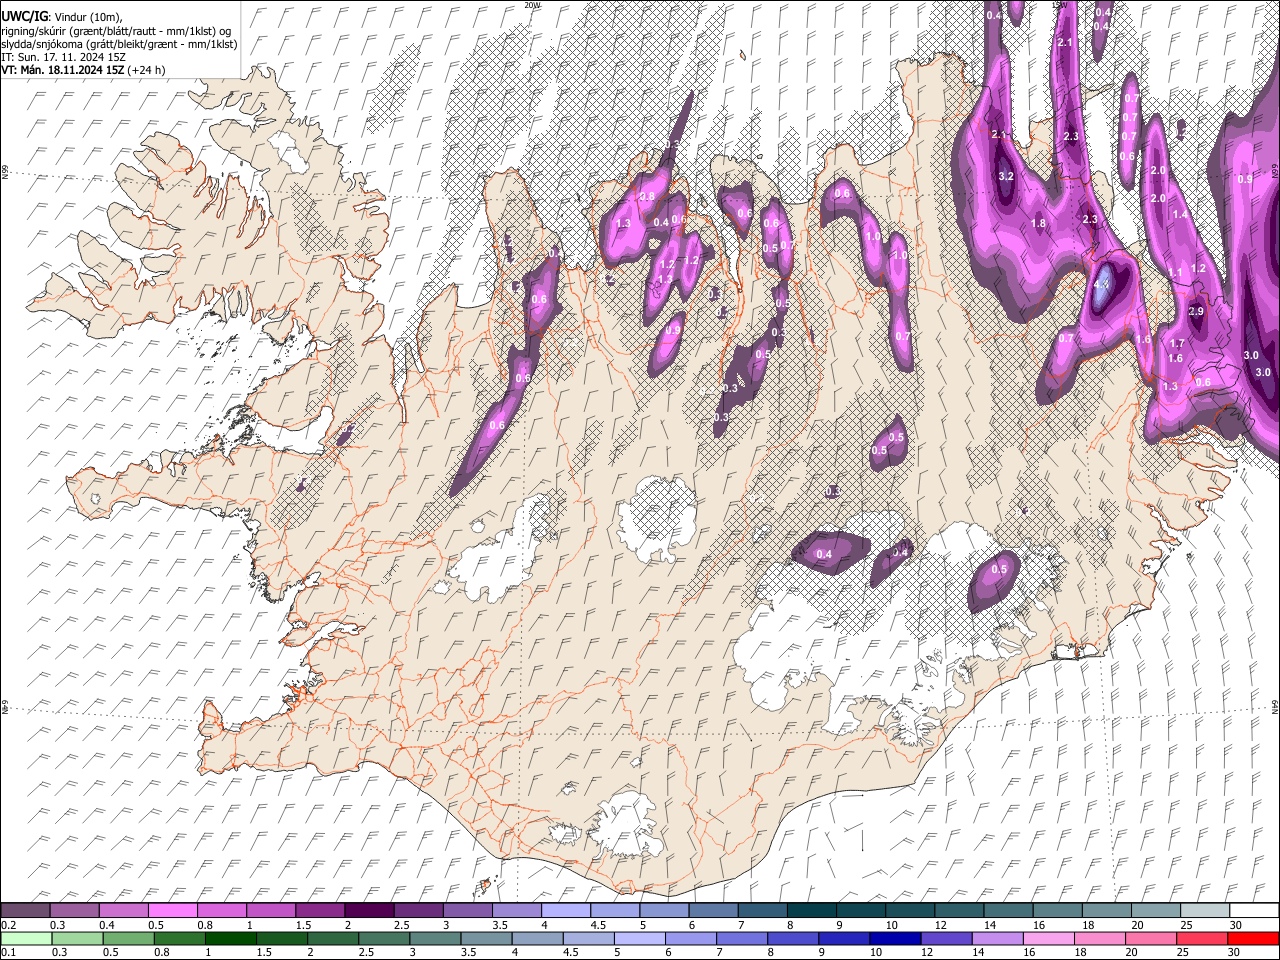Screen dimensions: 1280x960
Task: Select top legend row swatch between 25 and 30
Action: click(x=1207, y=910)
